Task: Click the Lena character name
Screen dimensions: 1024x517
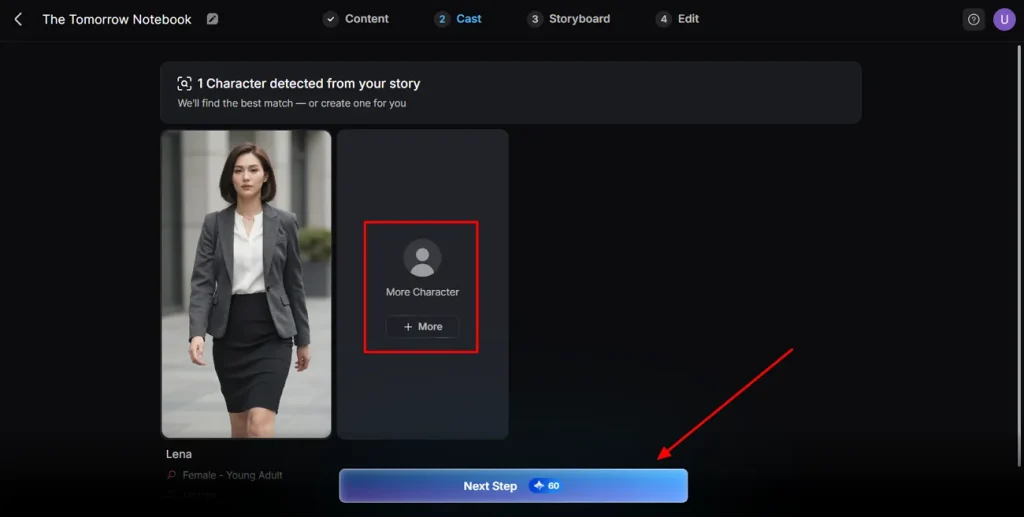Action: click(x=179, y=454)
